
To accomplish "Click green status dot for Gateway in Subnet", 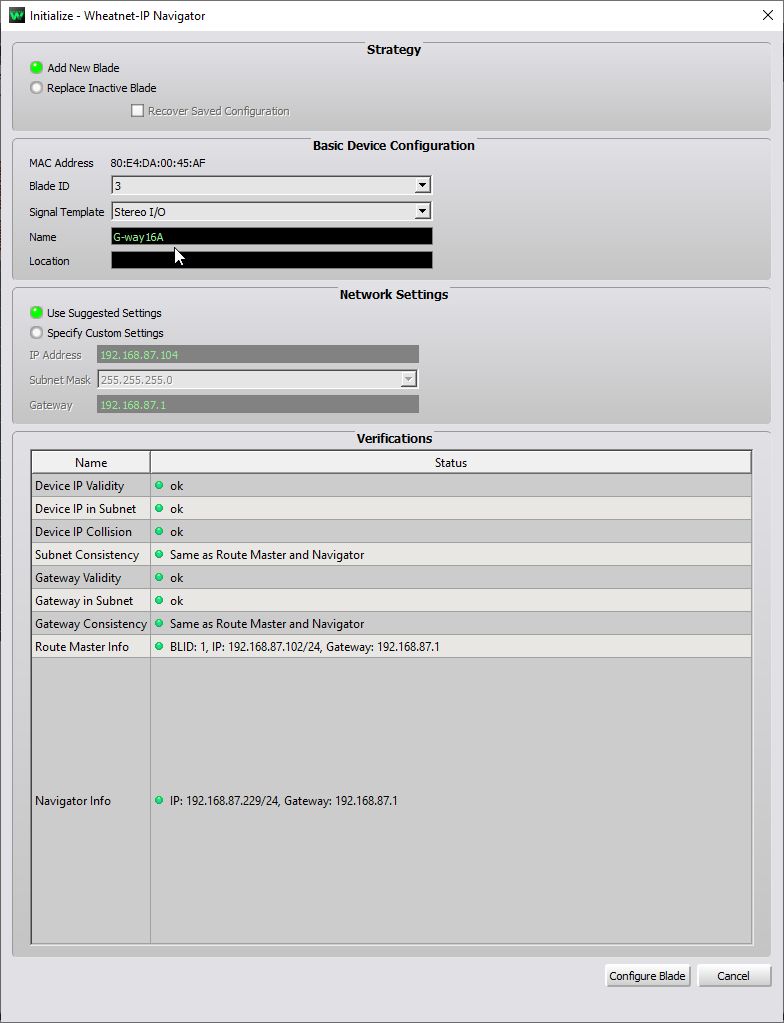I will 159,600.
